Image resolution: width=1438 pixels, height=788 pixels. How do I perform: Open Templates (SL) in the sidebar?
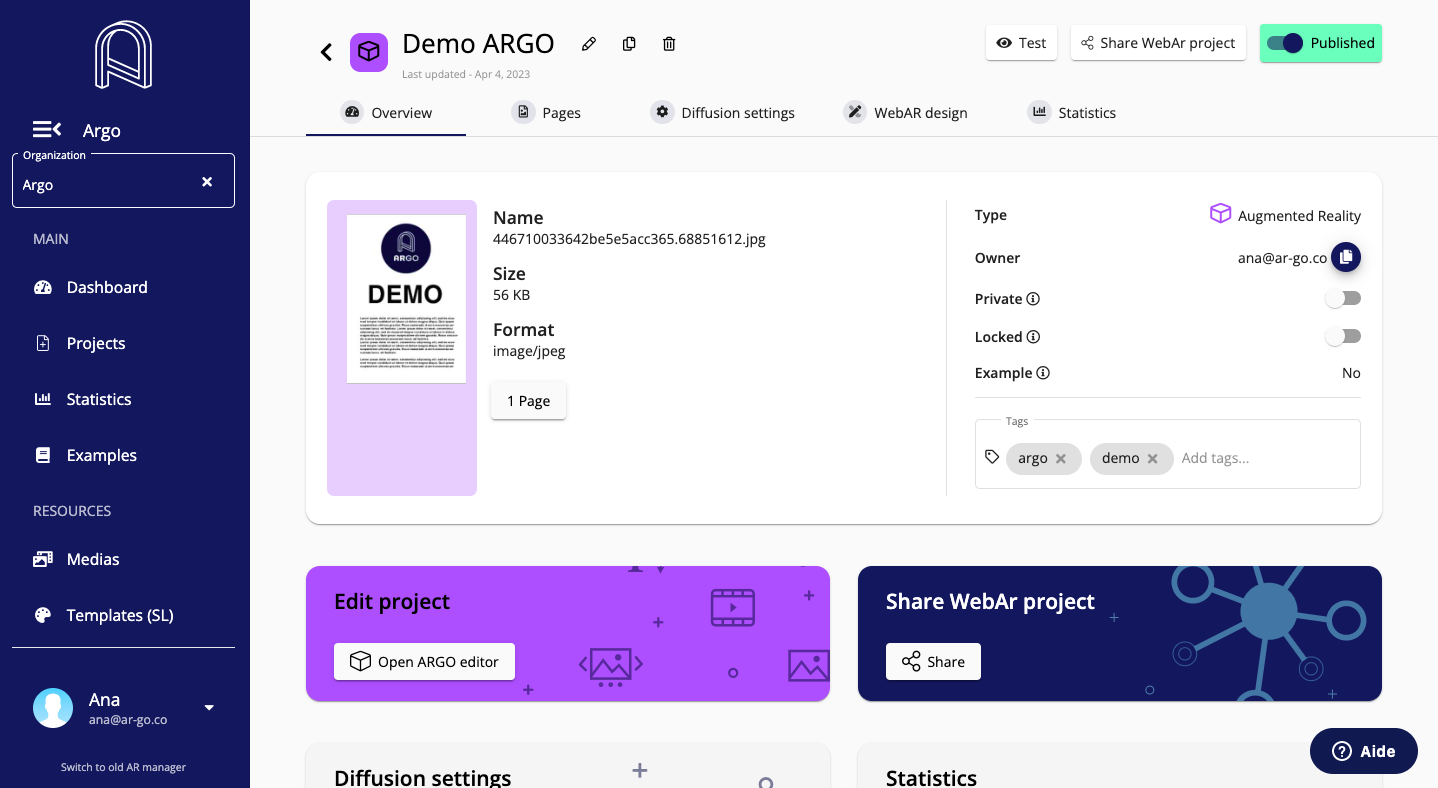[103, 615]
